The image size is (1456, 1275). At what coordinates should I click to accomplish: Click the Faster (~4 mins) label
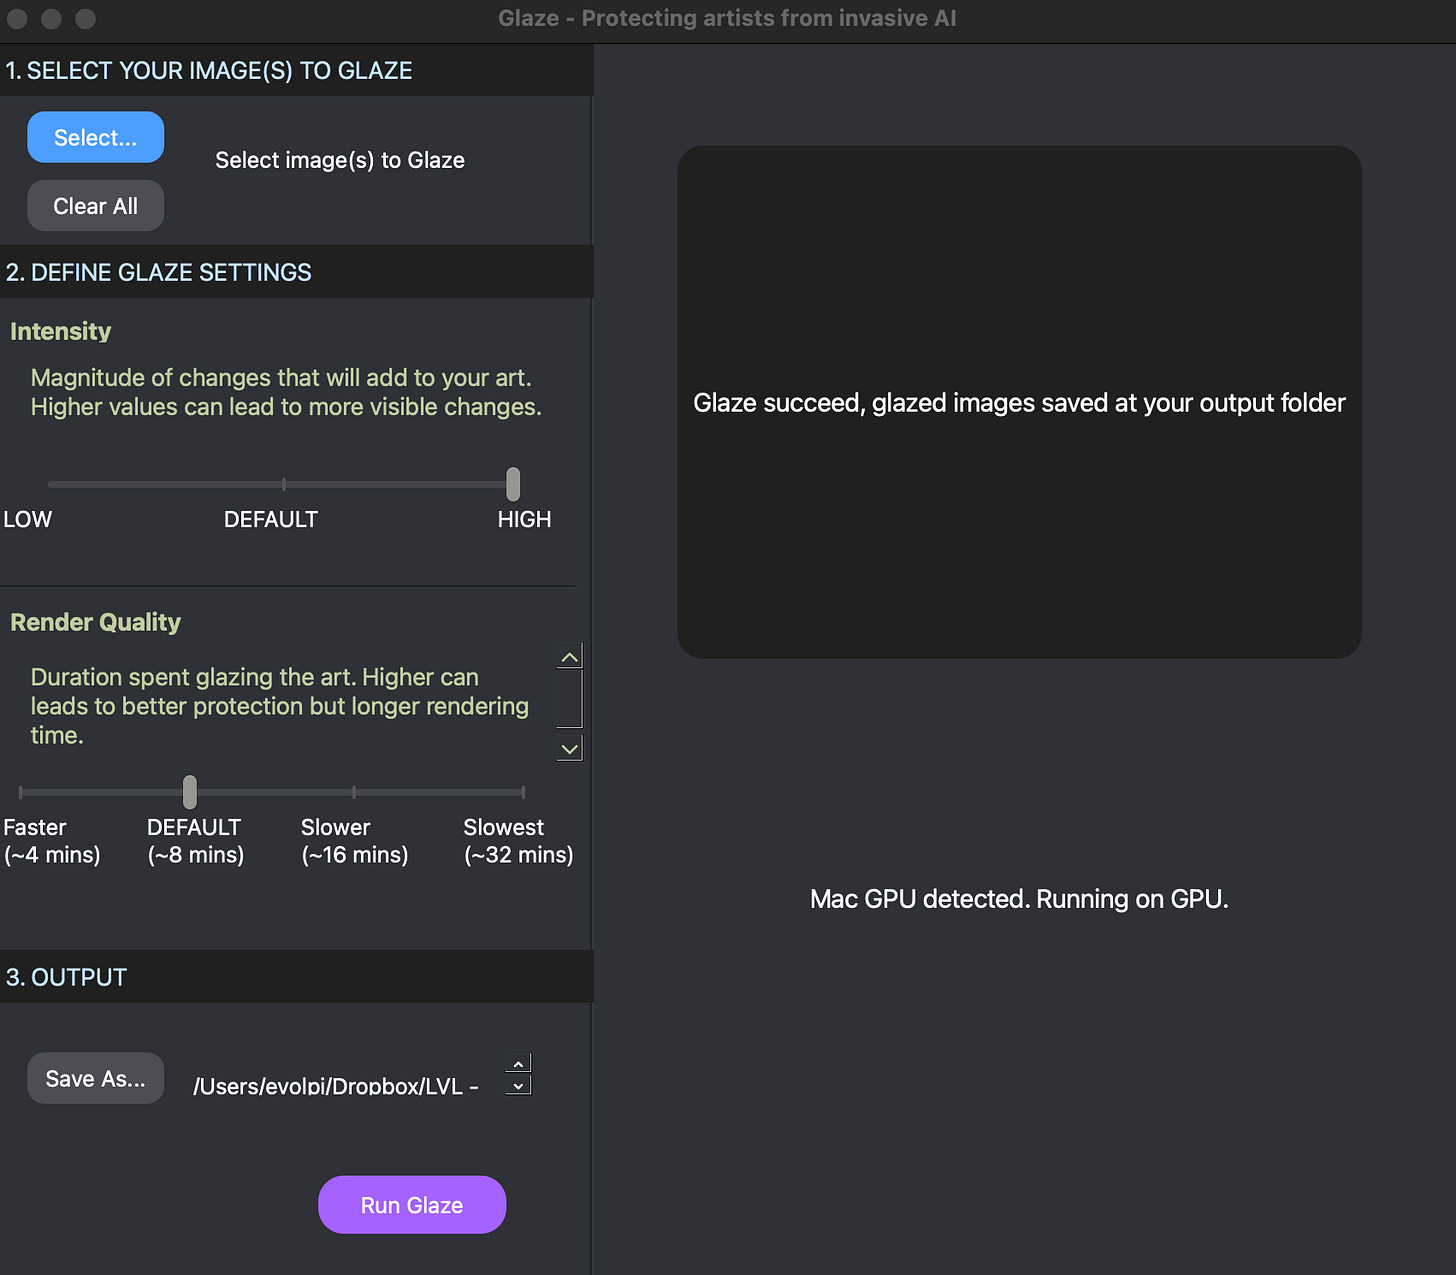52,841
